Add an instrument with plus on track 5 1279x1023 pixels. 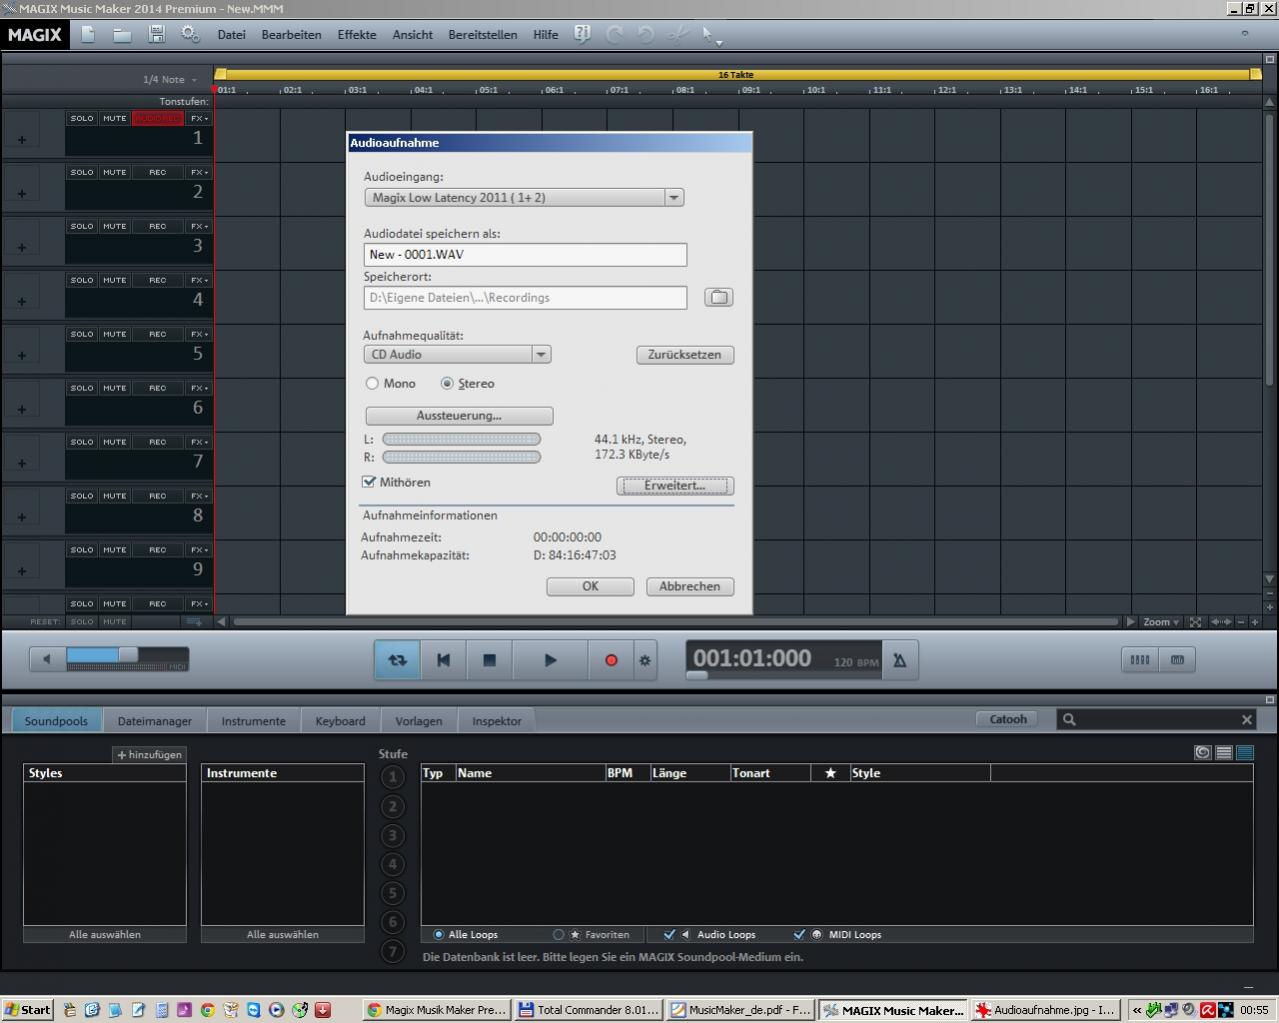[22, 355]
